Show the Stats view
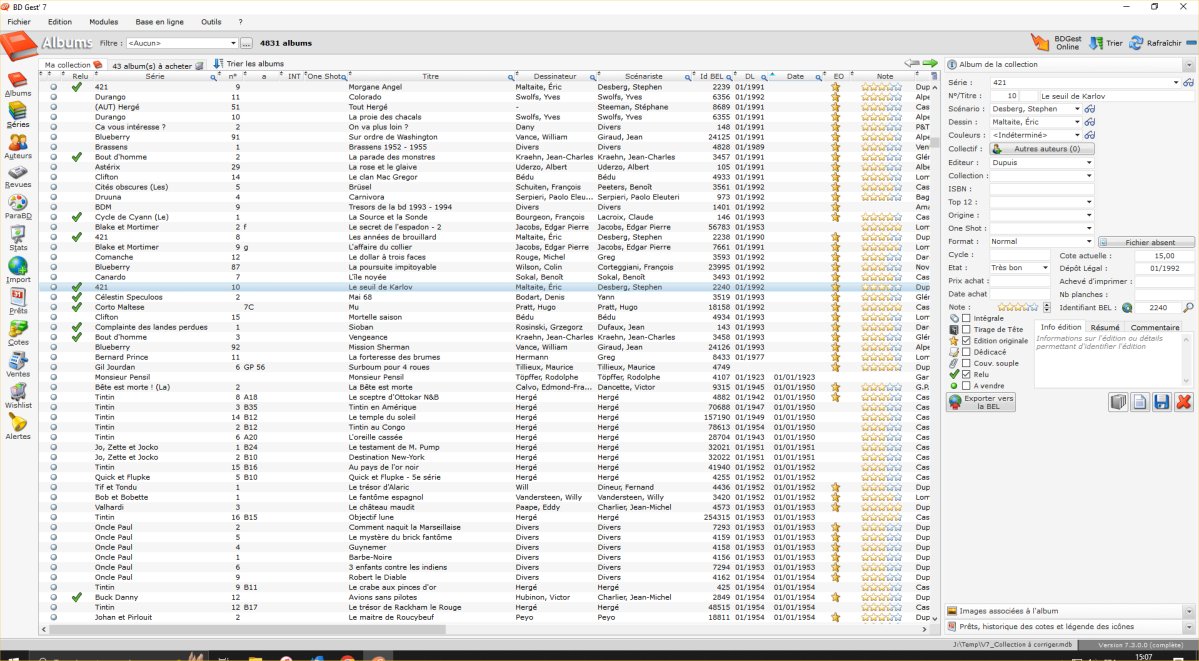The width and height of the screenshot is (1199, 661). (18, 237)
